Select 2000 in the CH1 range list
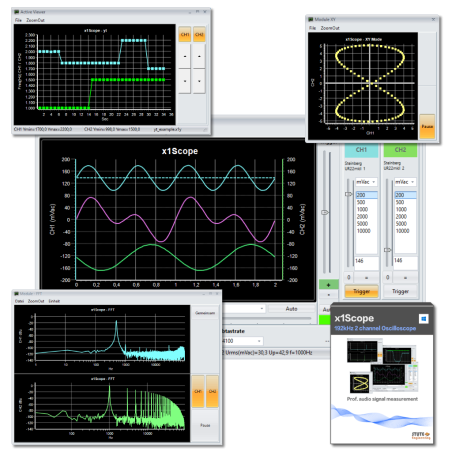 click(x=367, y=217)
